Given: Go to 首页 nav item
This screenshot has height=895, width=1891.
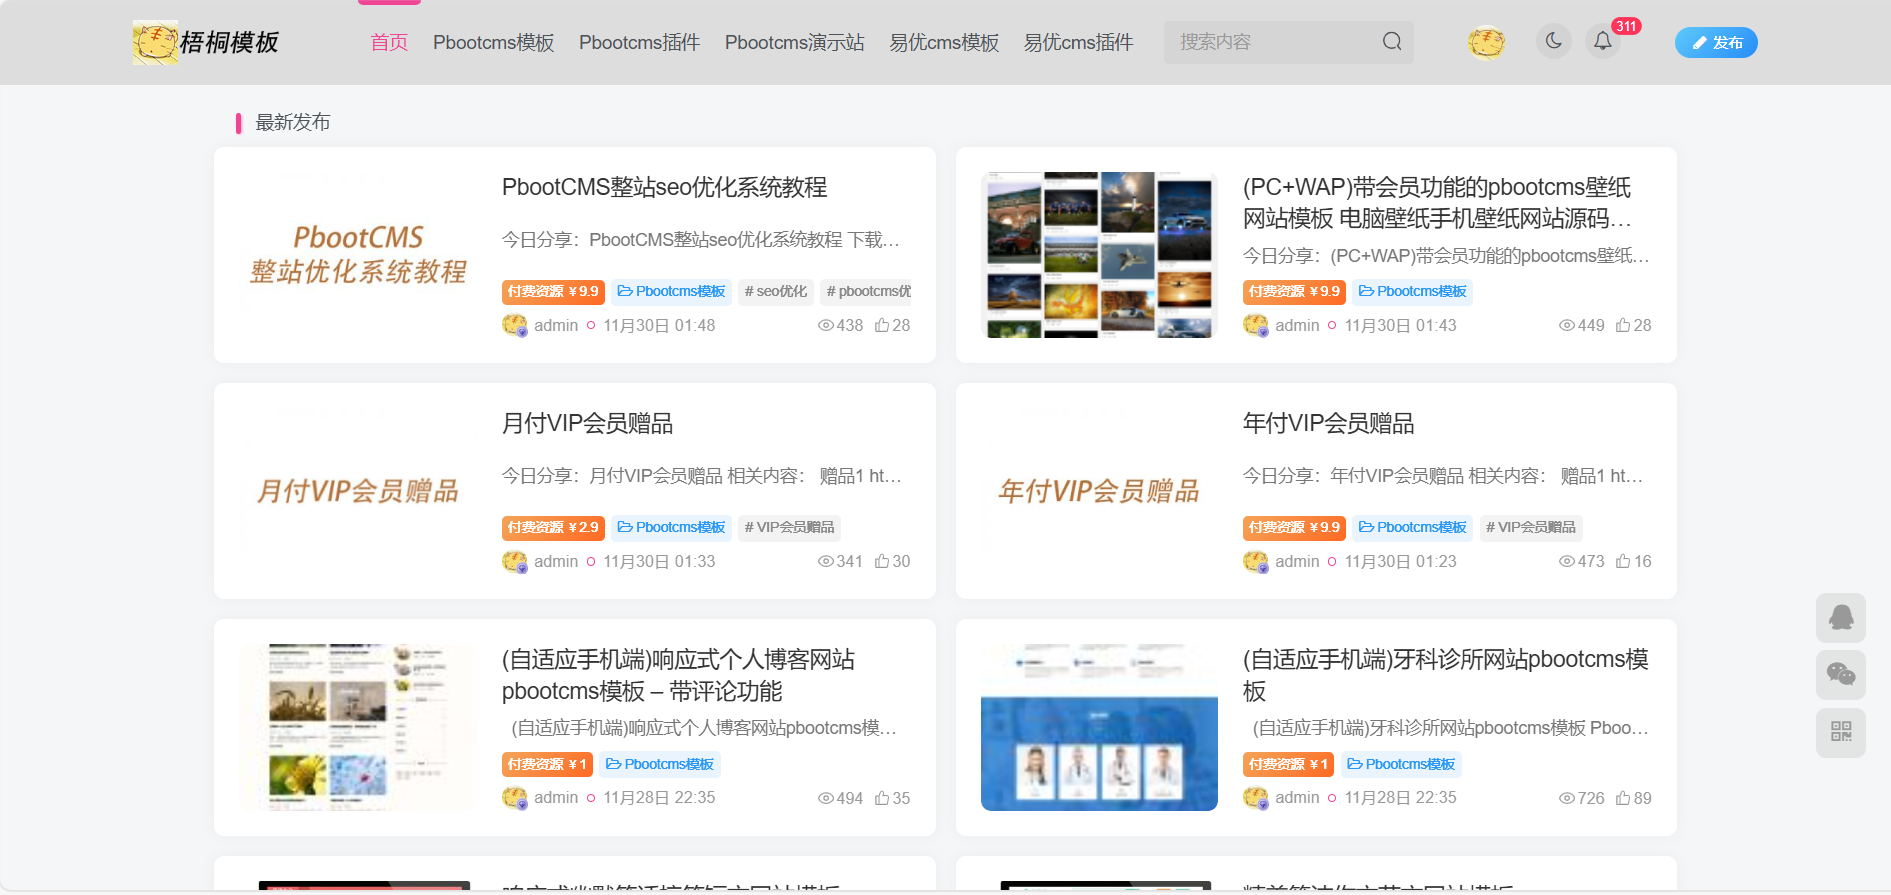Looking at the screenshot, I should [x=389, y=42].
